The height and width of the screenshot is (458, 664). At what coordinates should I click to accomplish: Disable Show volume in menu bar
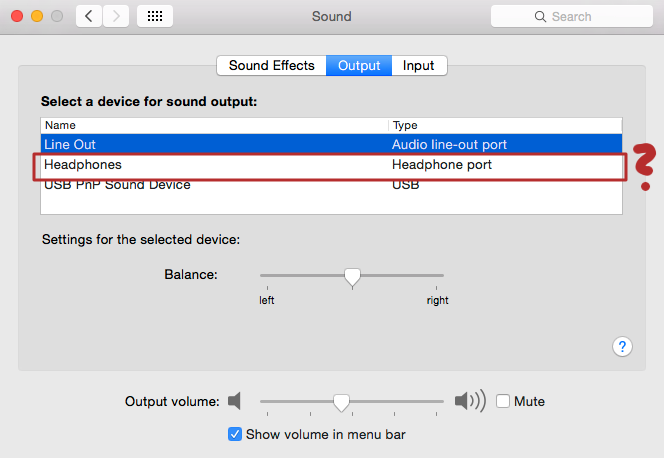pos(235,434)
